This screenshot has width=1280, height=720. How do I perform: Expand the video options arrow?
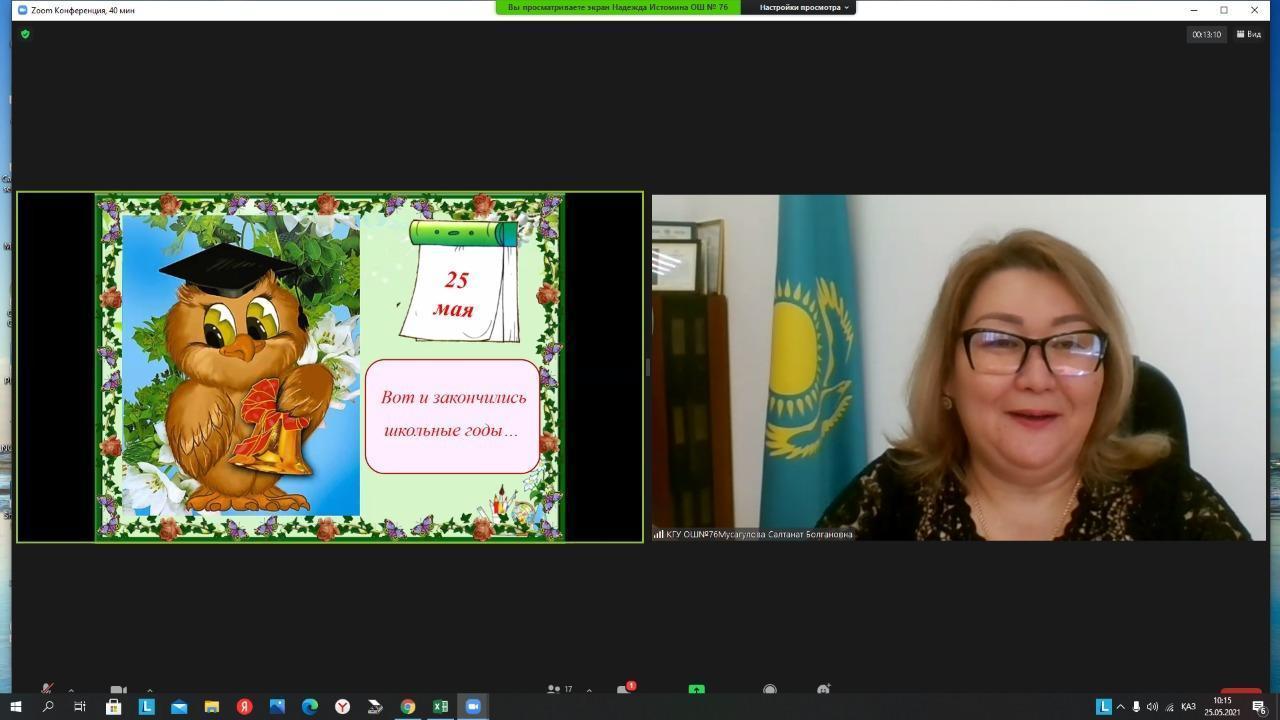(150, 690)
